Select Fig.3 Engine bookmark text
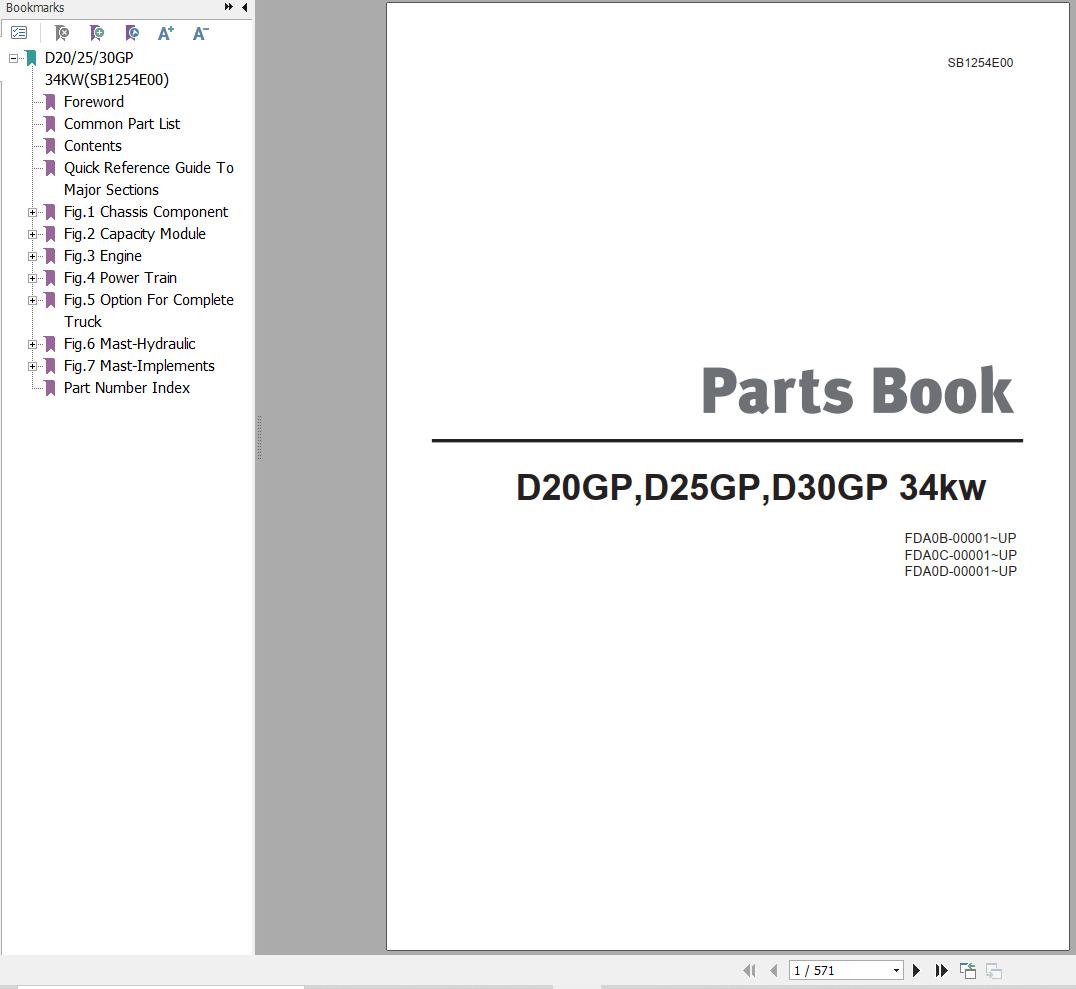This screenshot has width=1076, height=989. pyautogui.click(x=103, y=255)
